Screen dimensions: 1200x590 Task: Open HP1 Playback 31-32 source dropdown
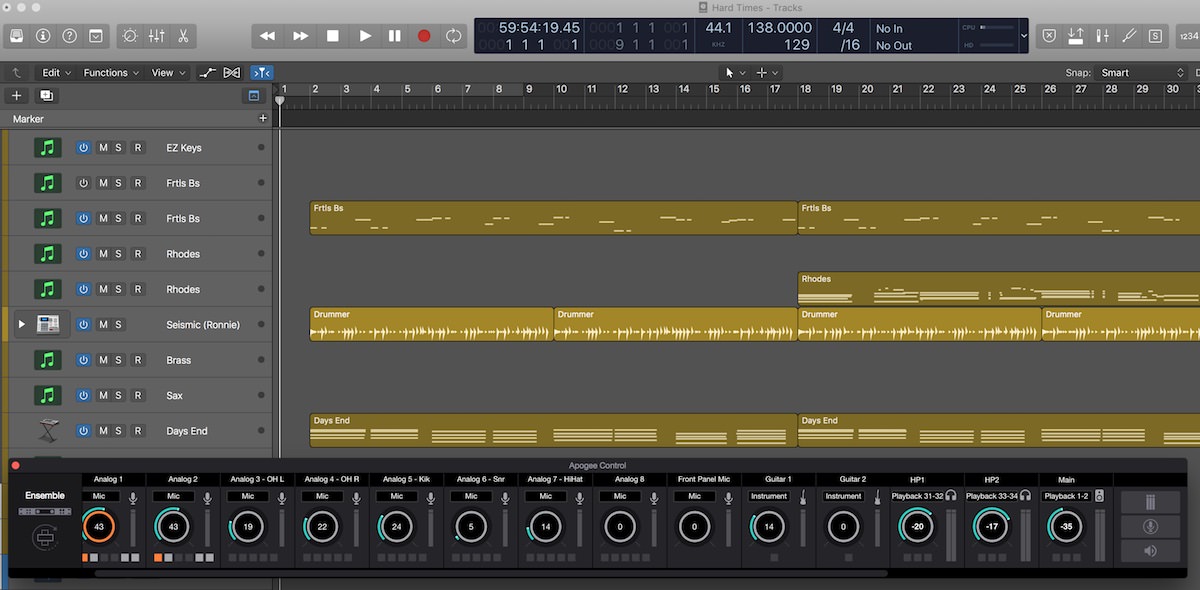916,496
